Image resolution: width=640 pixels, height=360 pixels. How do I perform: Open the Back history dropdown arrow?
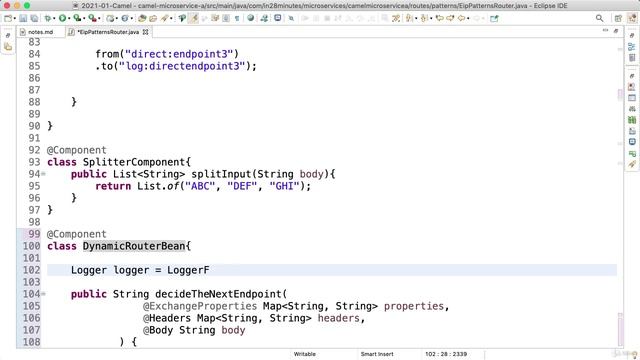tap(468, 18)
